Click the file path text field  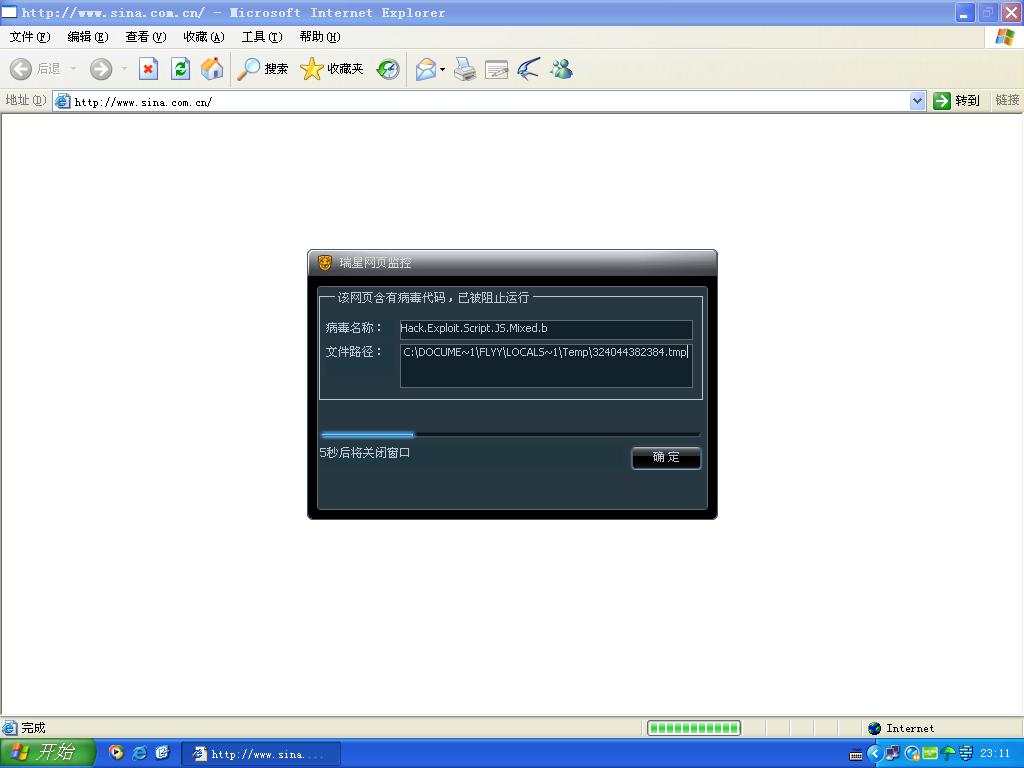[x=546, y=366]
